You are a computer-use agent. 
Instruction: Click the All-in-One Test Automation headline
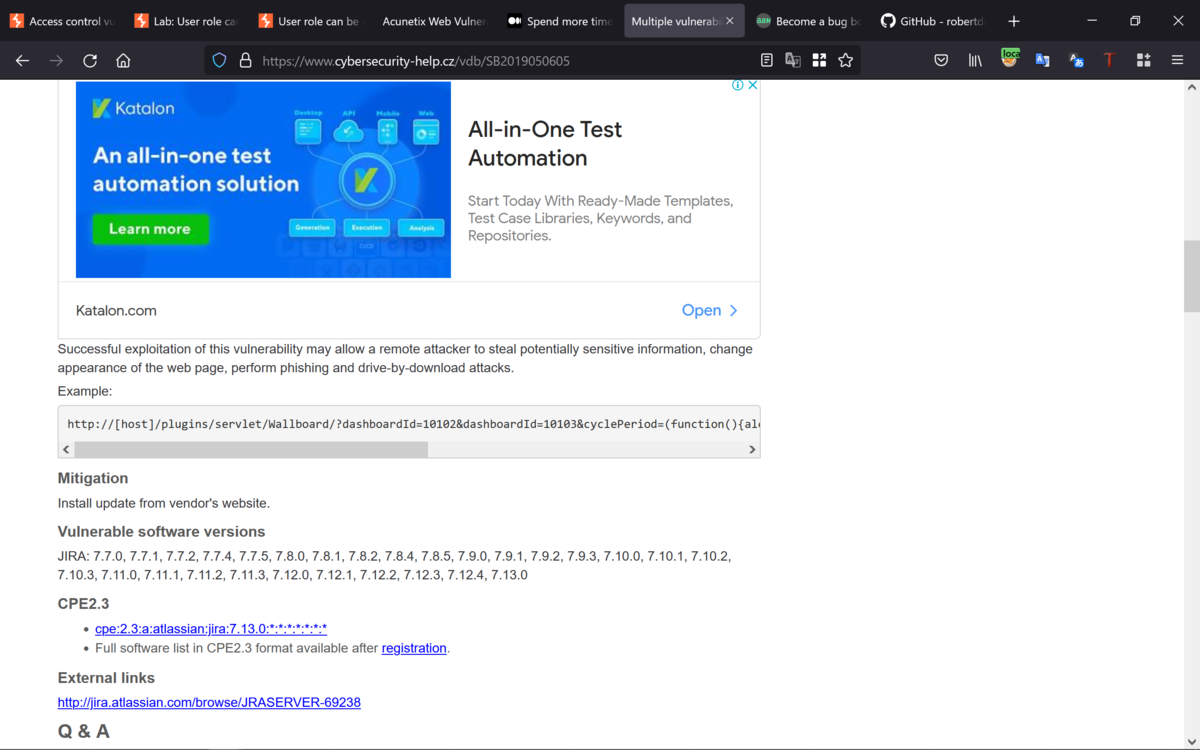[x=545, y=144]
